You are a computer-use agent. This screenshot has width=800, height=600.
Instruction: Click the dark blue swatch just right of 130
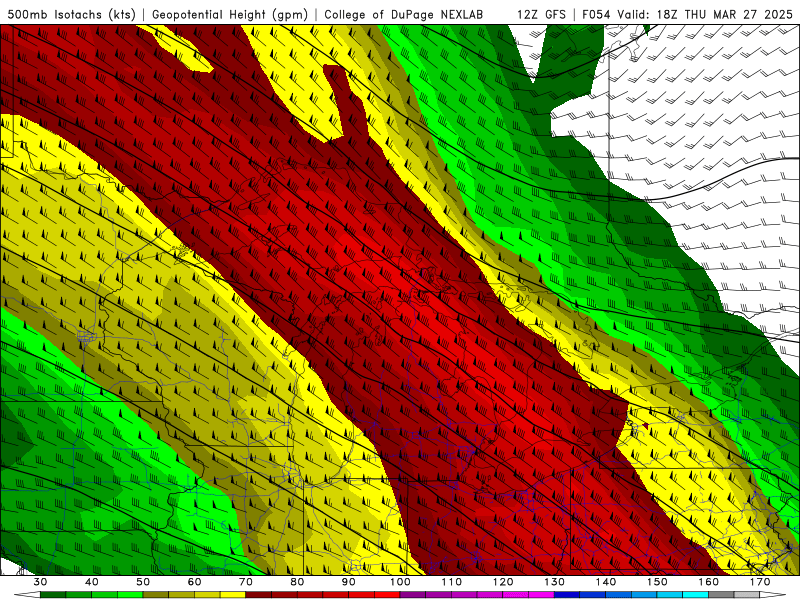coord(567,595)
